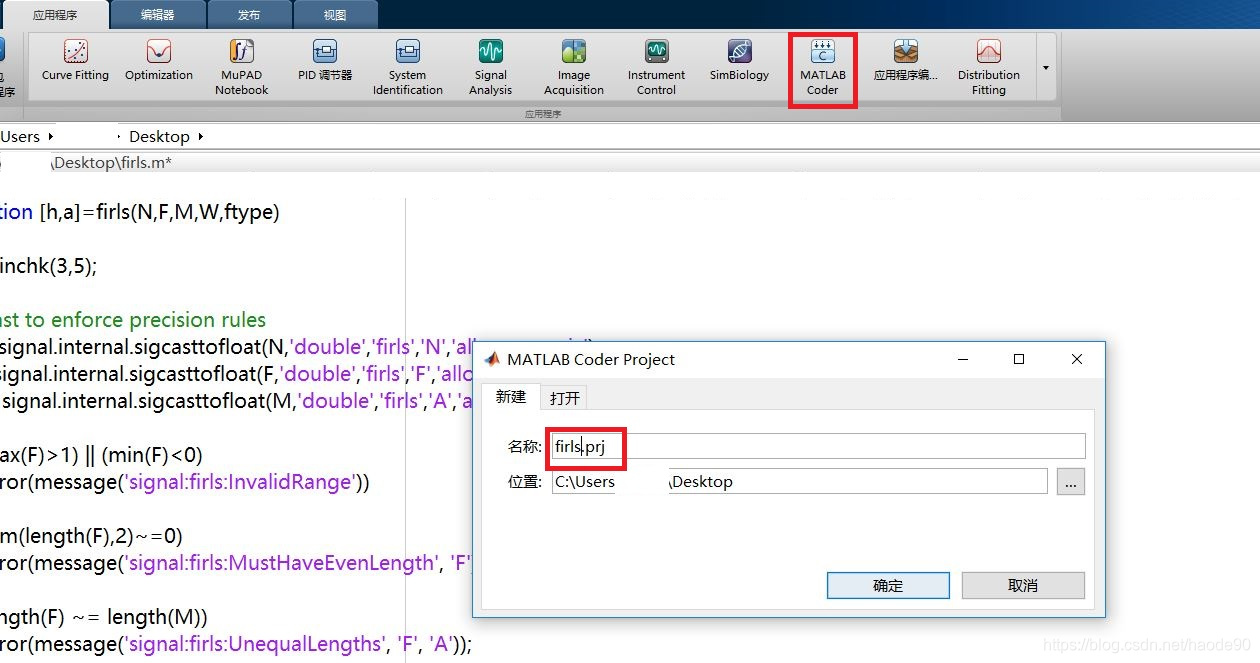Click 'signal:firls:UnequalLengths' code line
The height and width of the screenshot is (663, 1260).
[x=236, y=644]
